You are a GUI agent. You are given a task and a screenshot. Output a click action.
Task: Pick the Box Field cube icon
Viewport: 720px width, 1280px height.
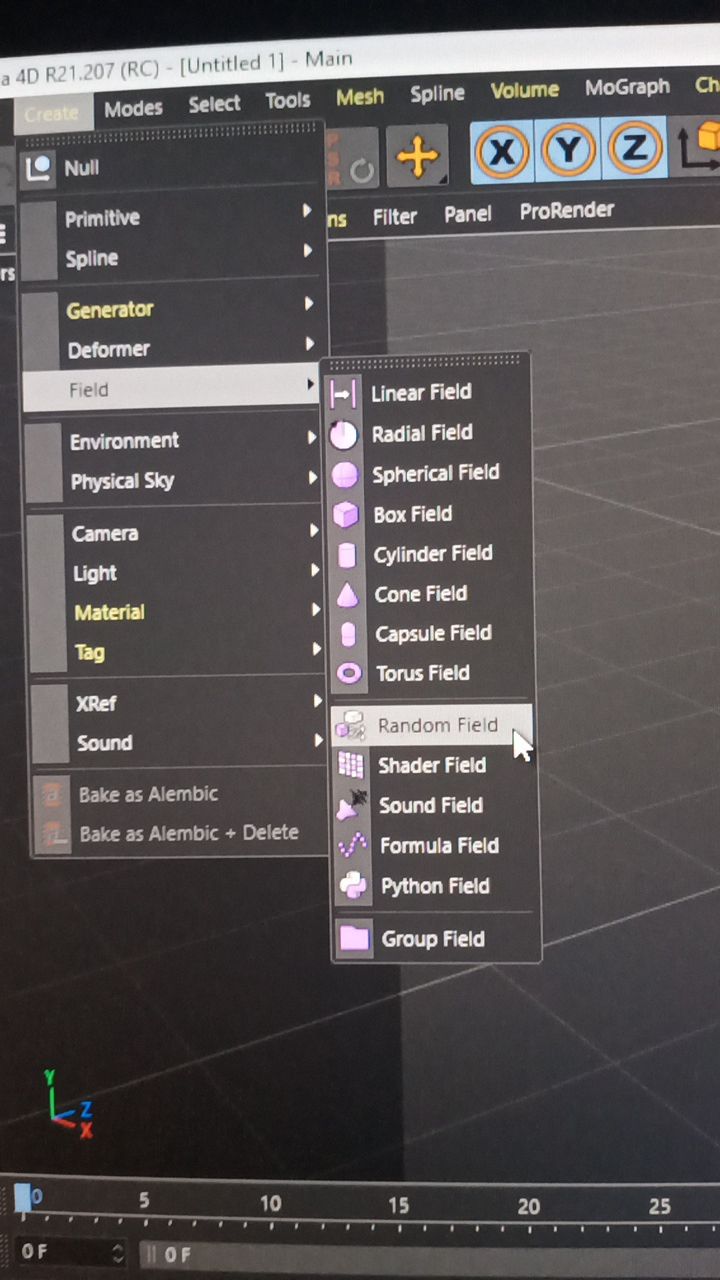click(346, 514)
